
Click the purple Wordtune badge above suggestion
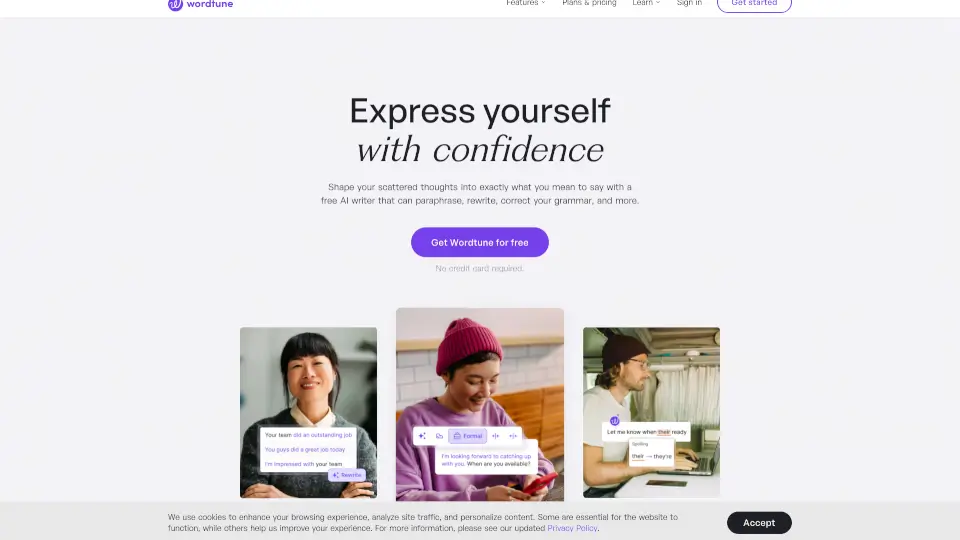click(615, 421)
